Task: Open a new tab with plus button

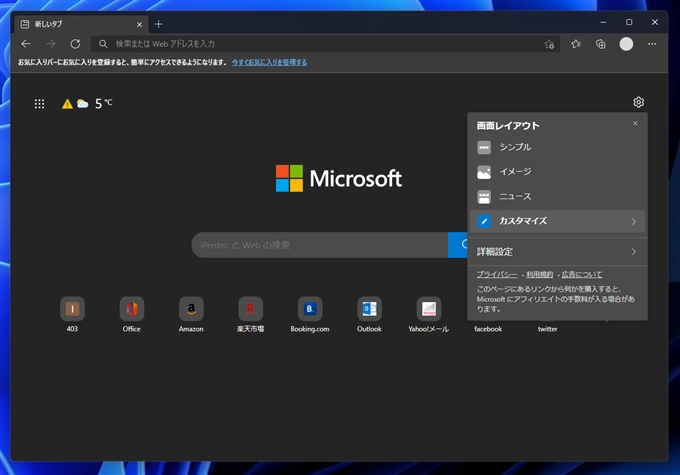Action: (159, 24)
